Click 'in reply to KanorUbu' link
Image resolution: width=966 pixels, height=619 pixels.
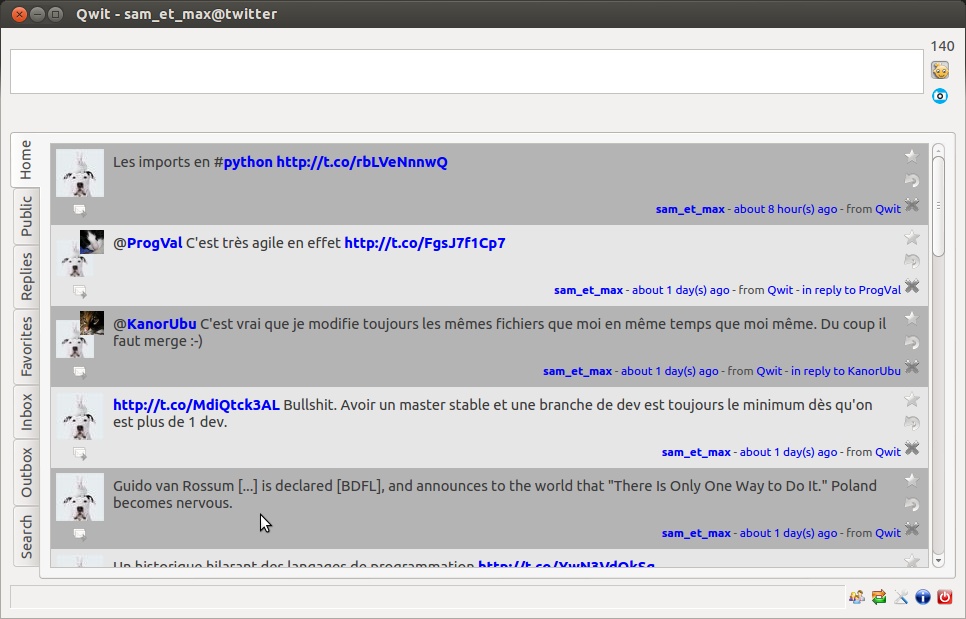[x=846, y=371]
